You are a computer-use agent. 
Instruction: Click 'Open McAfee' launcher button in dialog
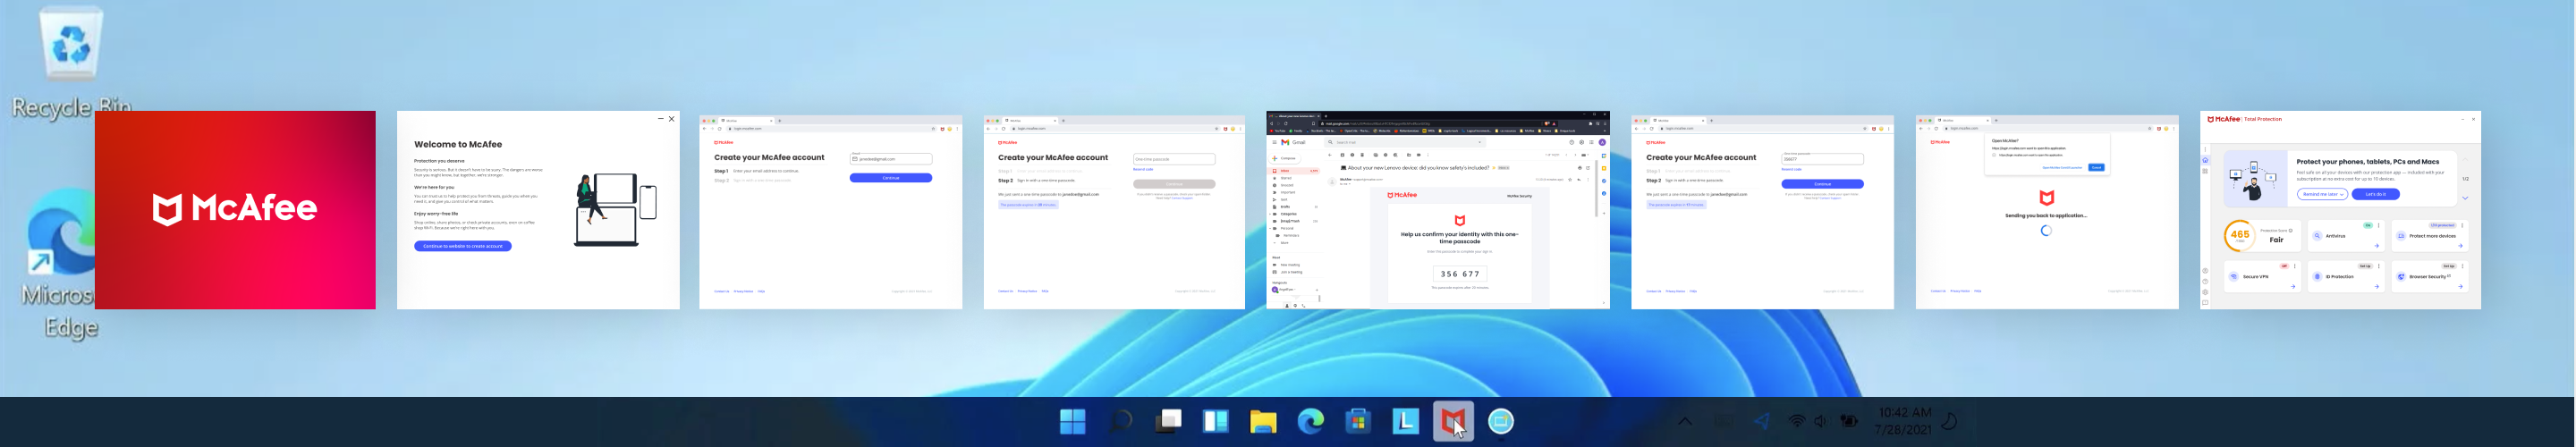pyautogui.click(x=2062, y=168)
